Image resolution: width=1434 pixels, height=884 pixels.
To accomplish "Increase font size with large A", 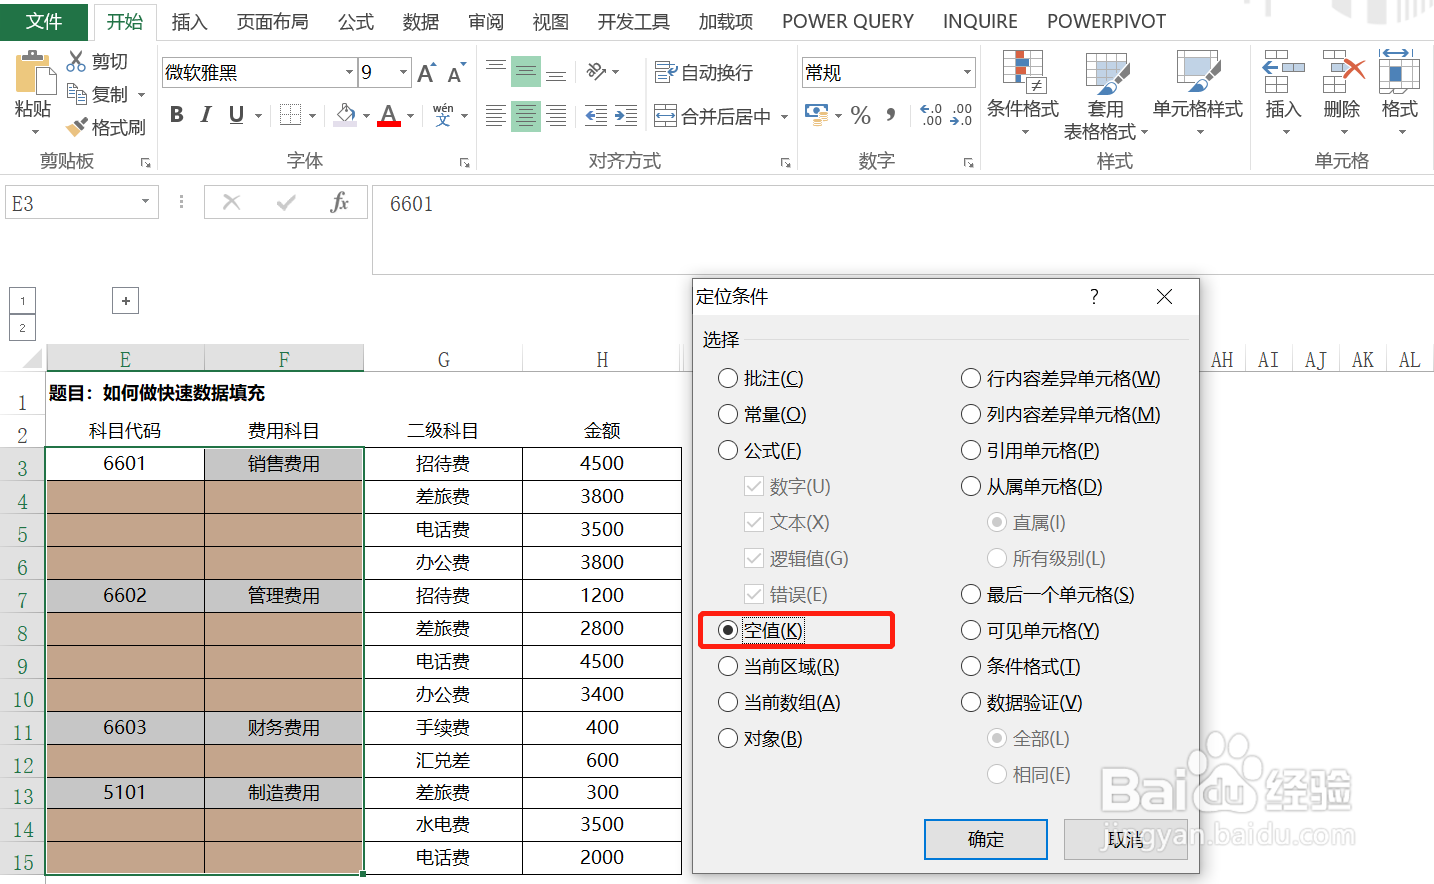I will pos(426,73).
